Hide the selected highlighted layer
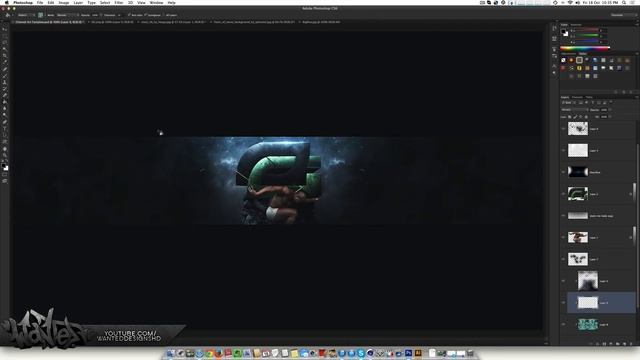Screen dimensions: 640x360 [563, 302]
